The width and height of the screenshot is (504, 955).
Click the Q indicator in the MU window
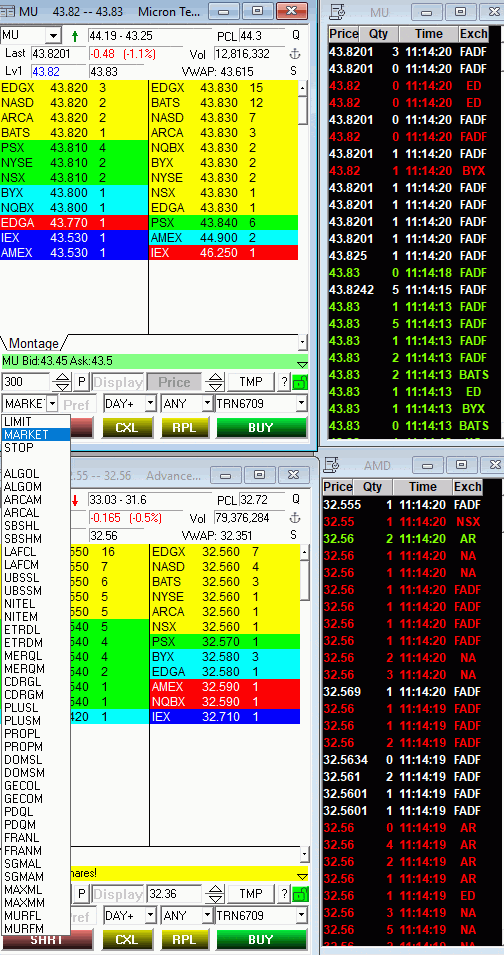point(295,36)
